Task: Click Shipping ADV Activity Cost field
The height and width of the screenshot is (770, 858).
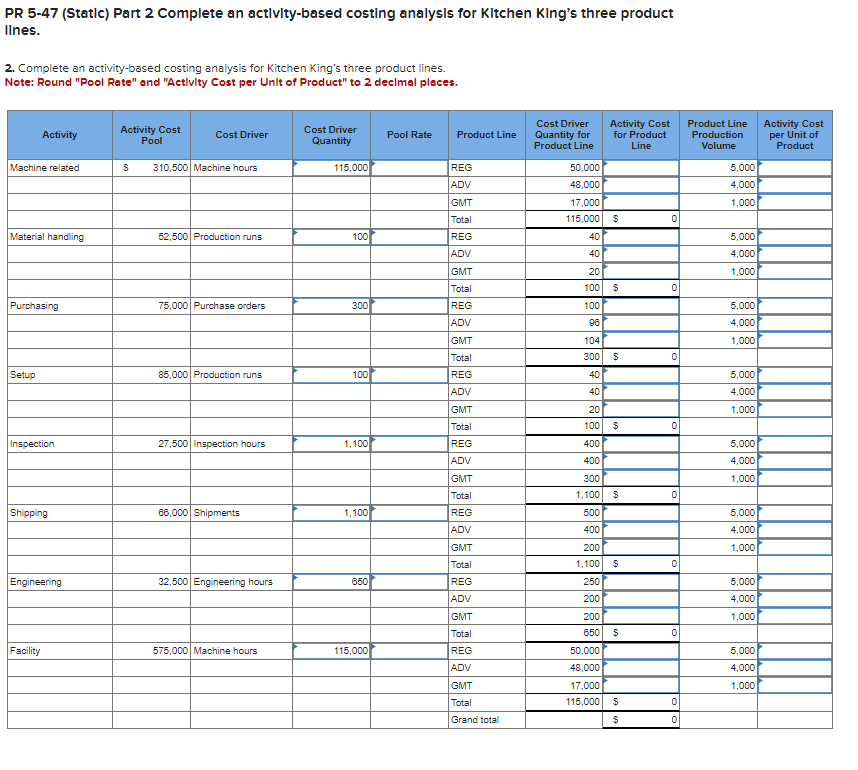Action: point(641,530)
